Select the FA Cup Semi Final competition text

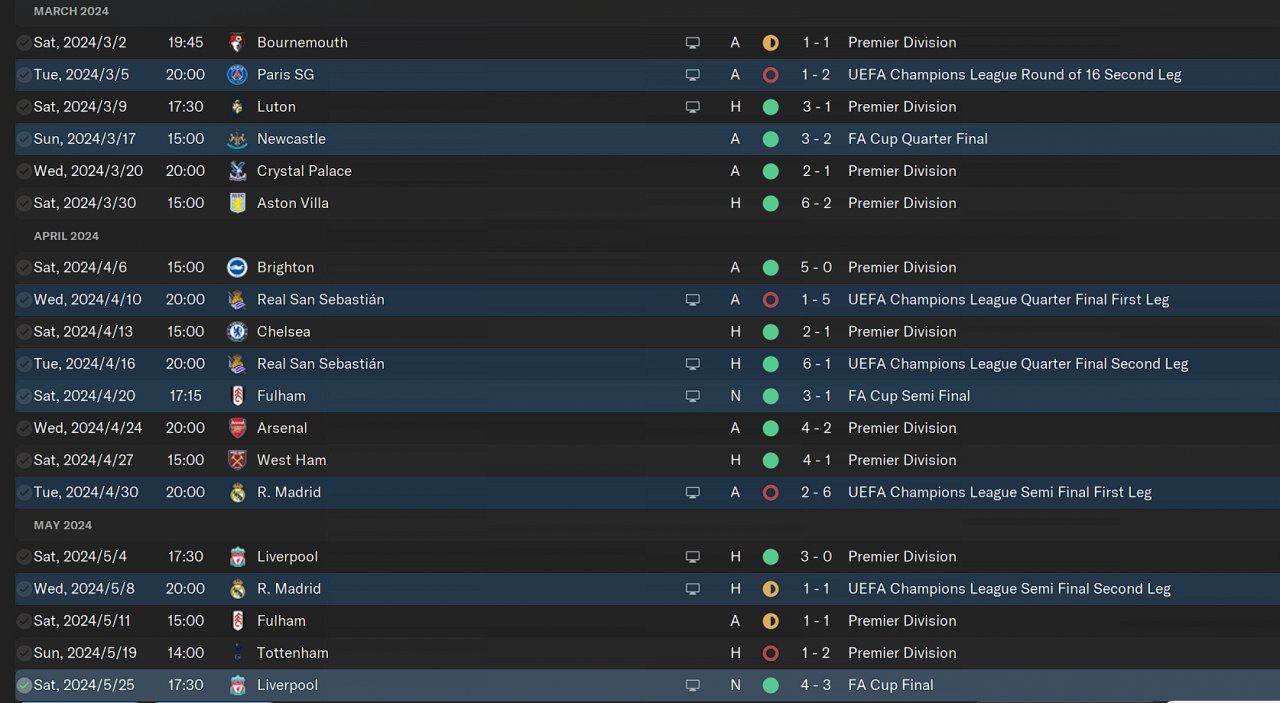tap(909, 396)
